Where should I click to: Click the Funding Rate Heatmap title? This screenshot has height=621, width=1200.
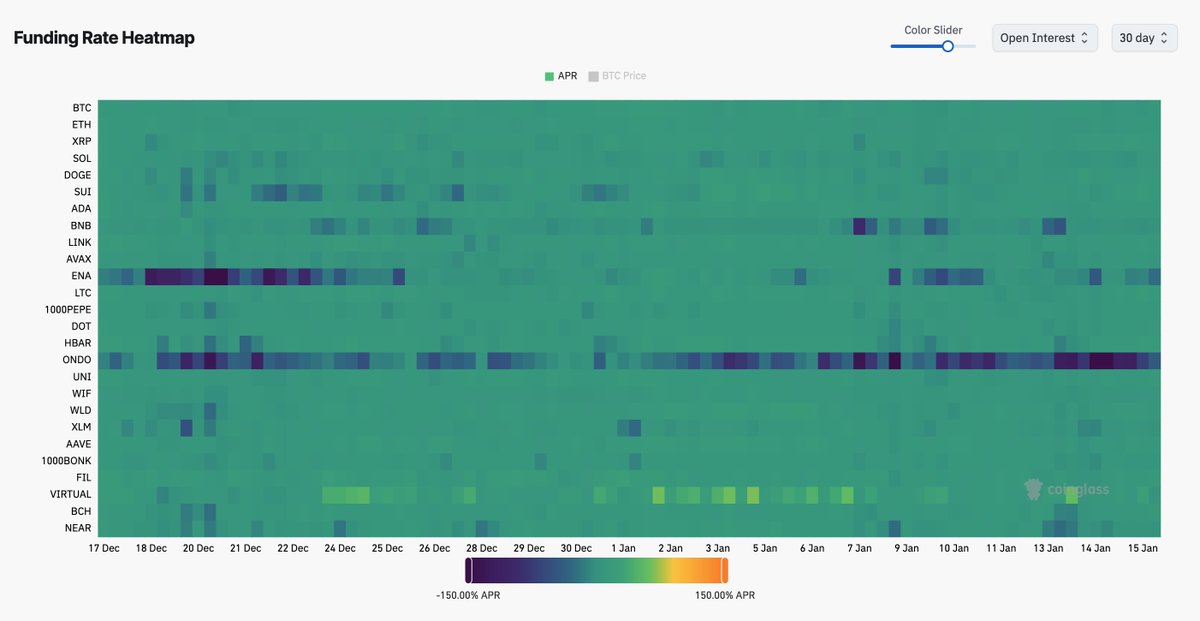[104, 38]
